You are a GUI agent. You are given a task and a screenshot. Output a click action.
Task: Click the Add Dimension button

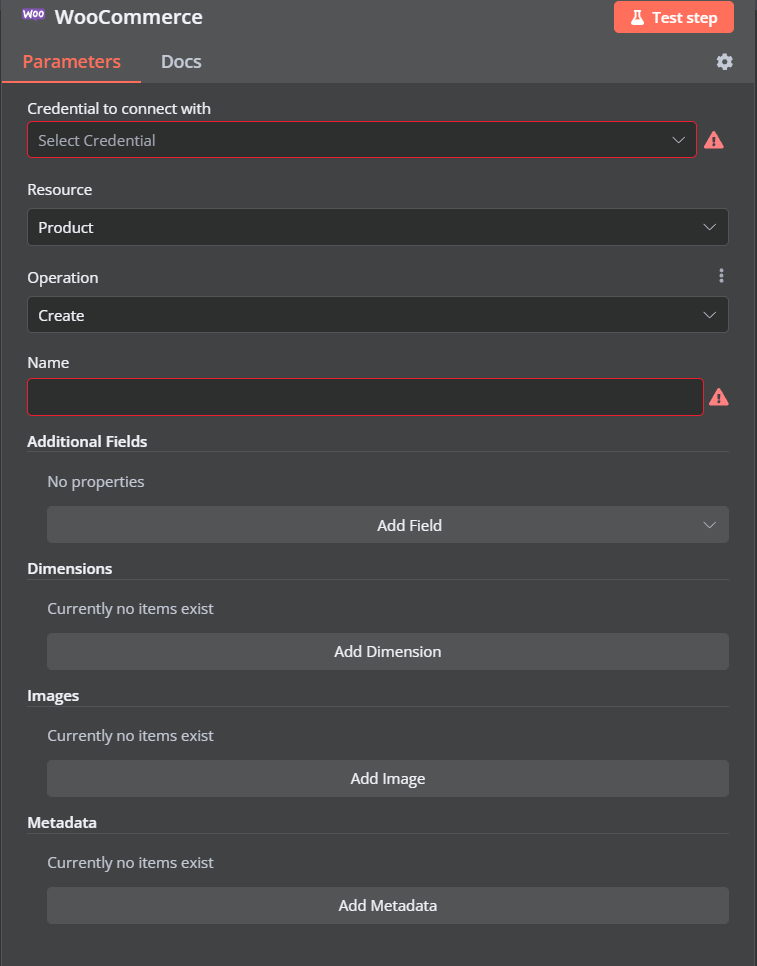pyautogui.click(x=388, y=652)
